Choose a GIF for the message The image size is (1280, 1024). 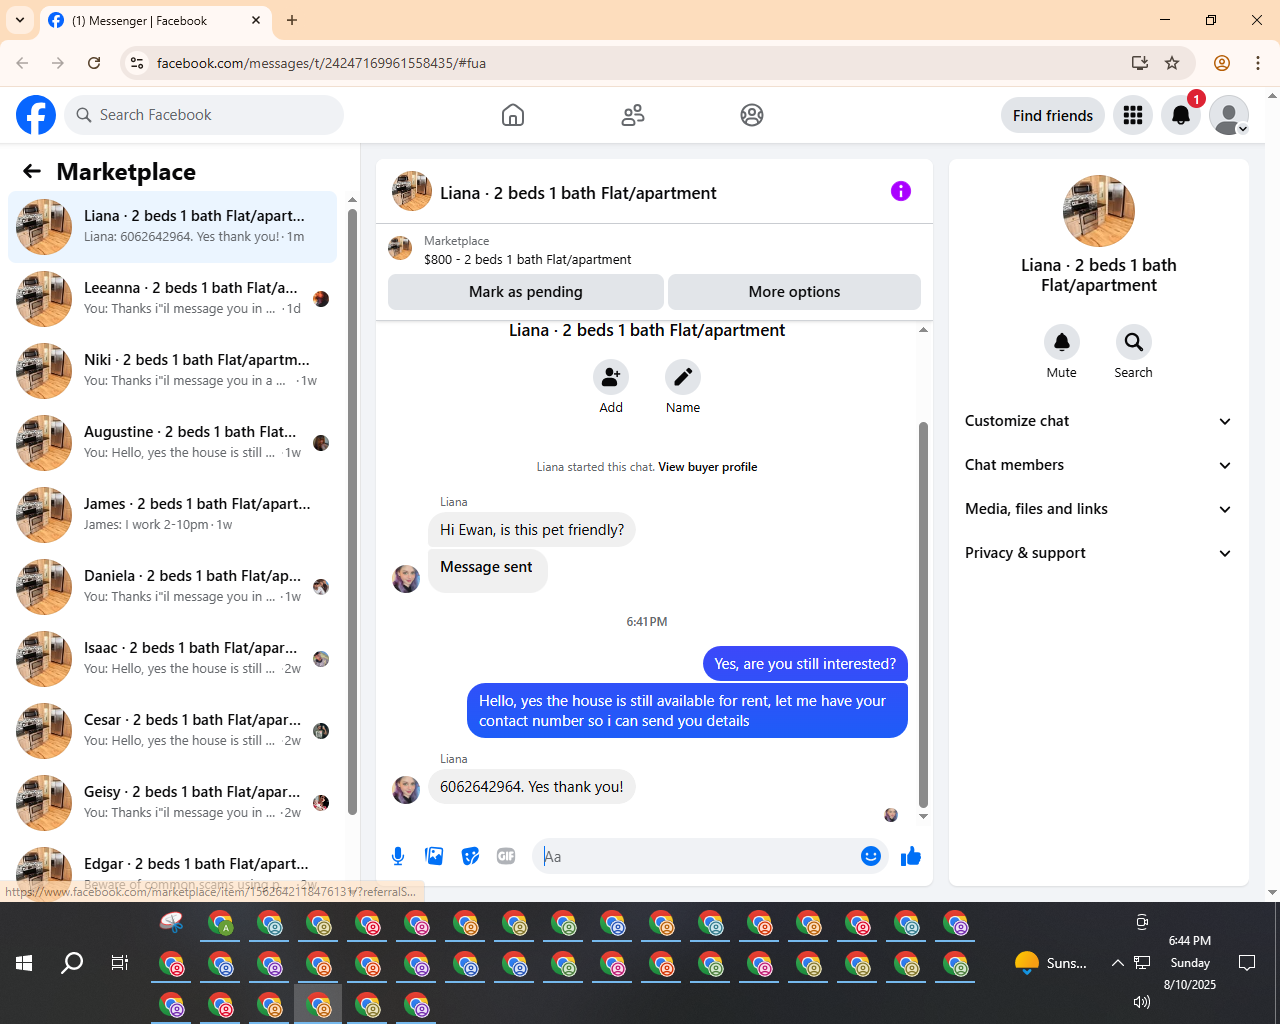click(x=506, y=856)
